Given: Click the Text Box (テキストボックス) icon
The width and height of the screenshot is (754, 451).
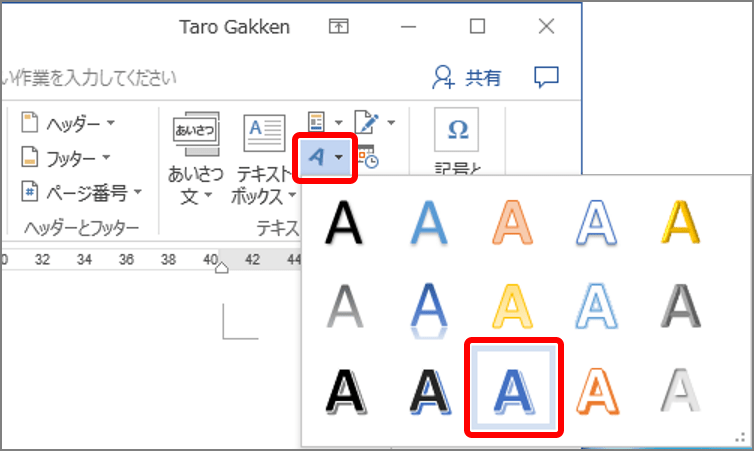Looking at the screenshot, I should [264, 133].
